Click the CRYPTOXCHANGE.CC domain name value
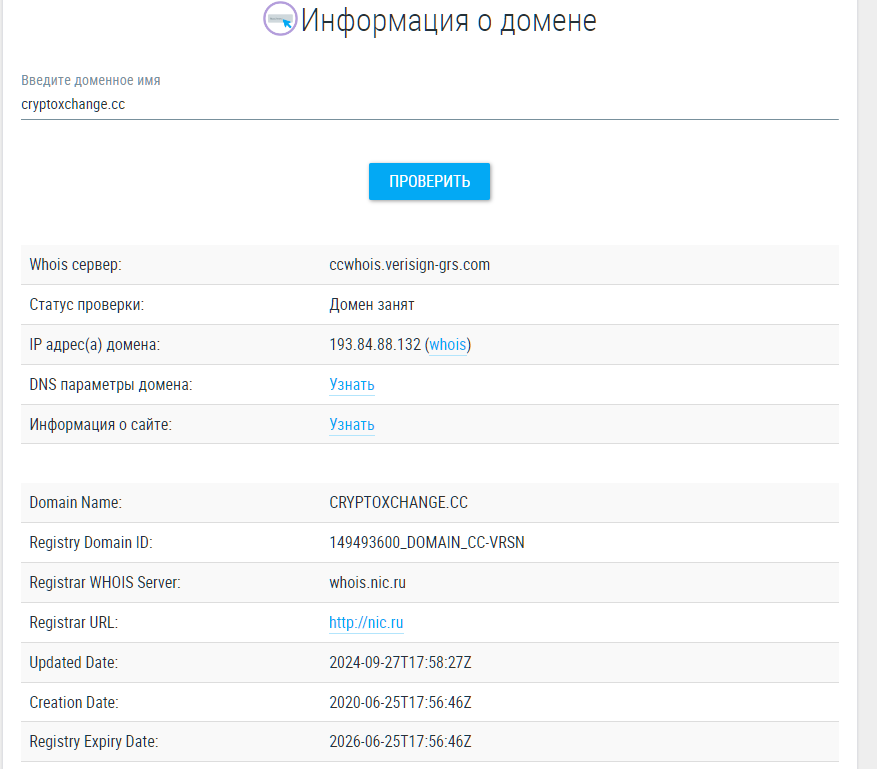Screen dimensions: 877x769 tap(398, 502)
